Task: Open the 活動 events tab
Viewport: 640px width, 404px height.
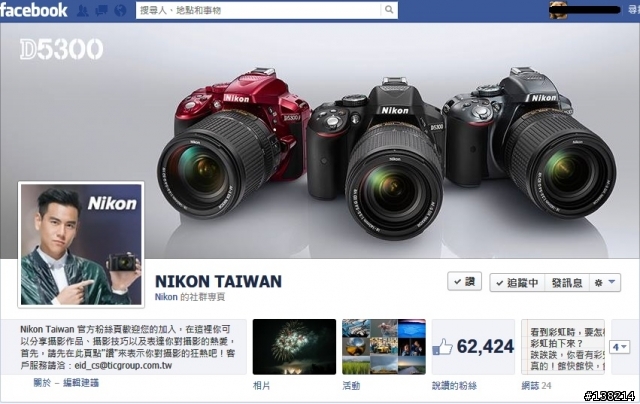Action: tap(351, 386)
